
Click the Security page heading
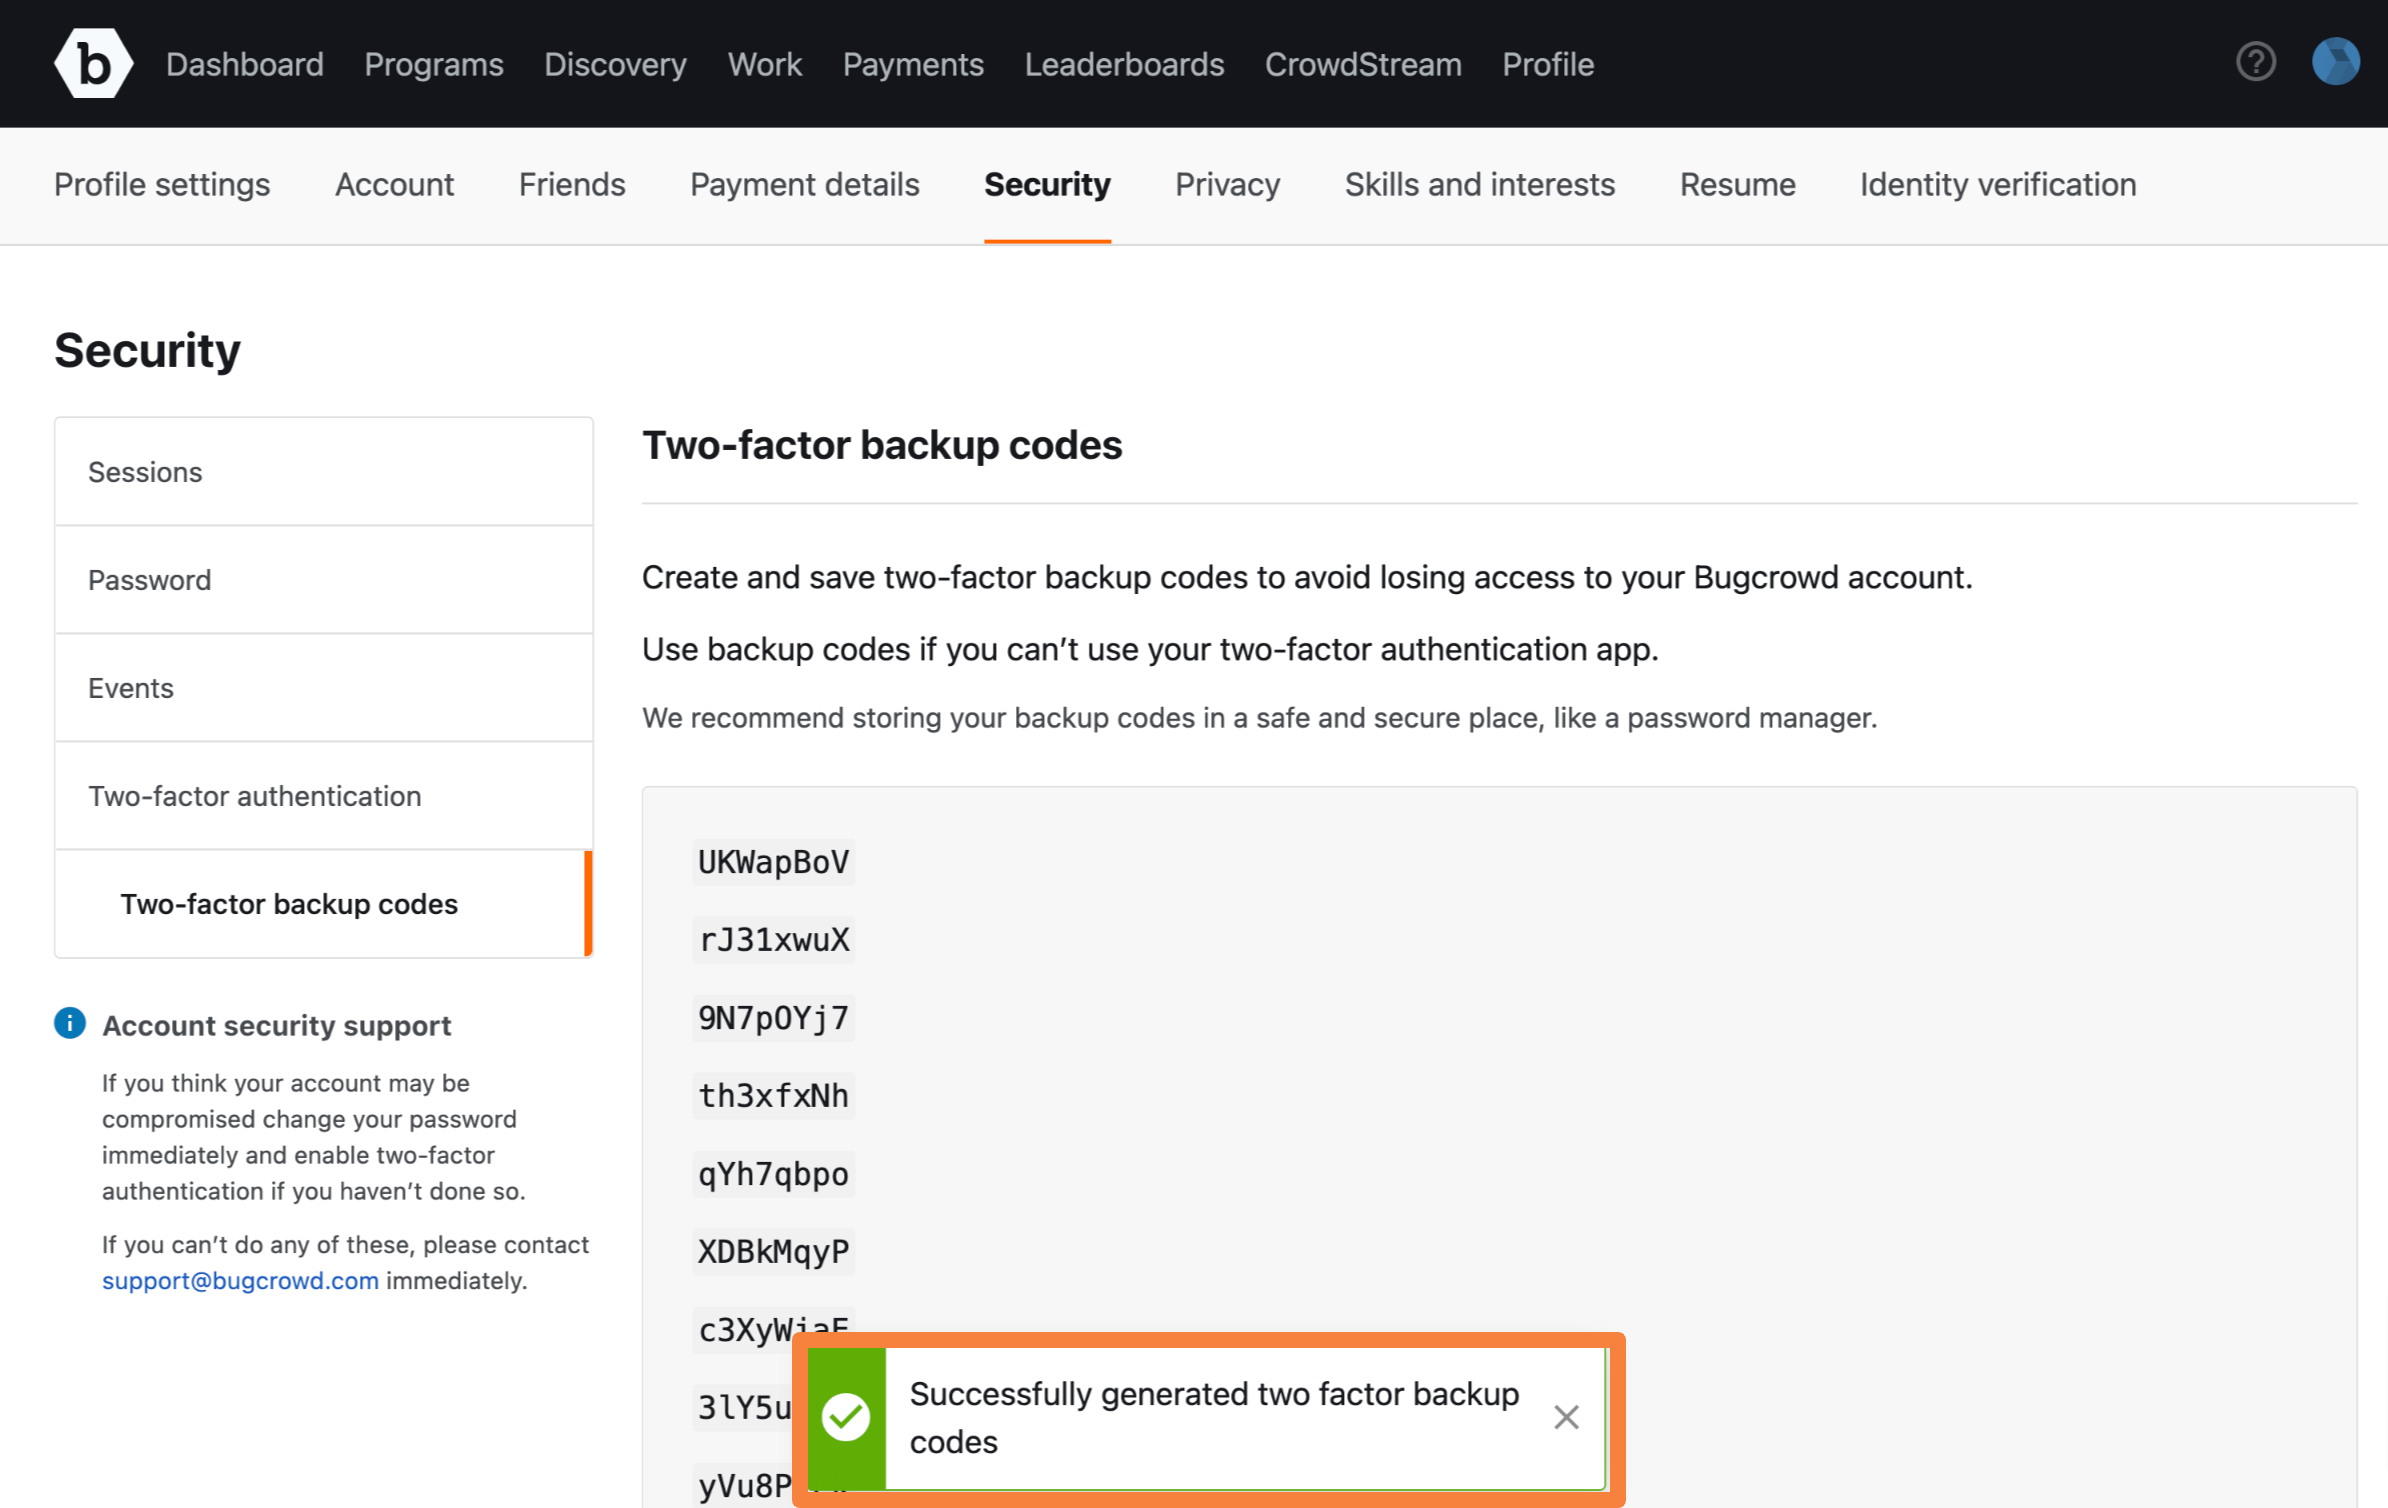point(147,350)
